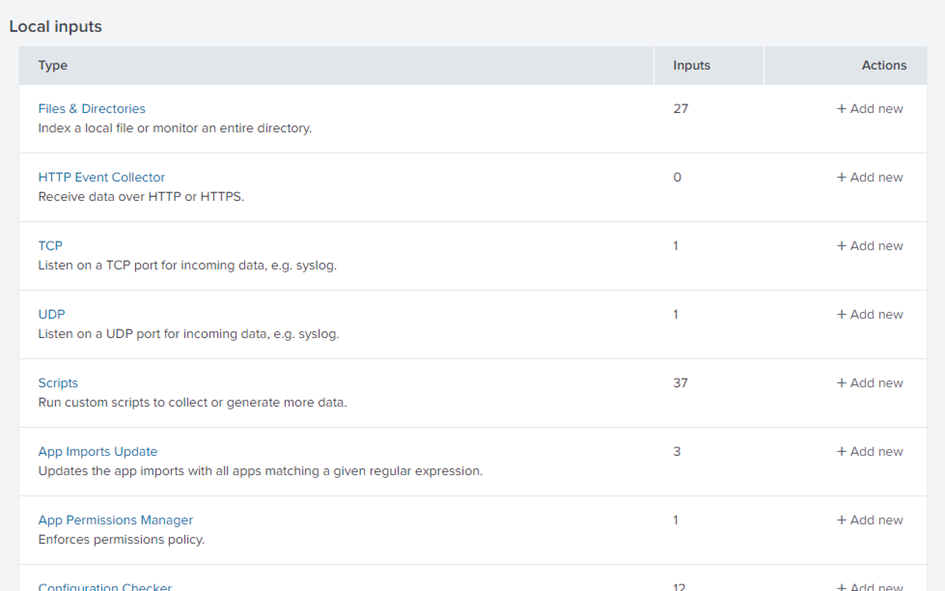Click the Files & Directories input count 27
The width and height of the screenshot is (945, 591).
[x=681, y=109]
